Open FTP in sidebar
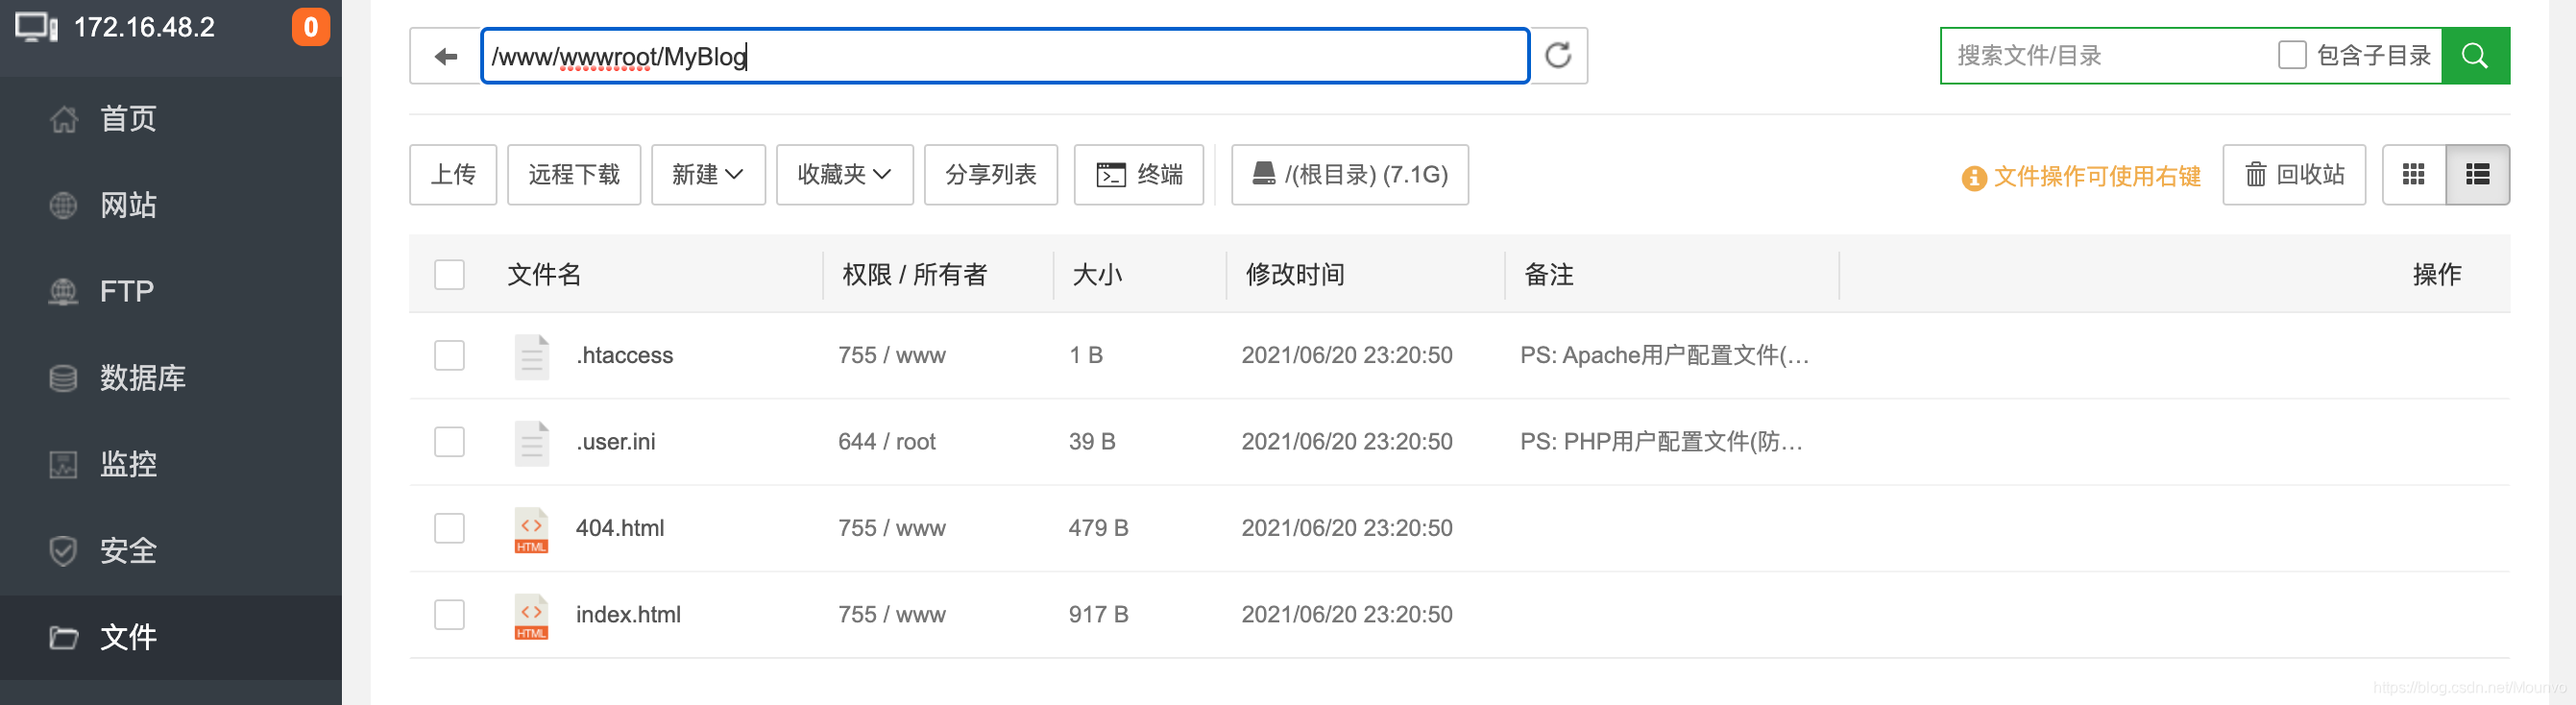The width and height of the screenshot is (2576, 705). [x=171, y=291]
